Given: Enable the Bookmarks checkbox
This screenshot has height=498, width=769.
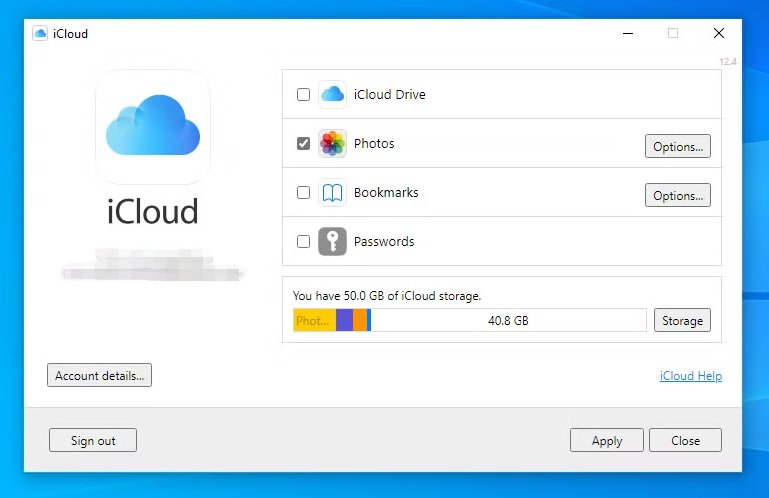Looking at the screenshot, I should click(x=304, y=192).
